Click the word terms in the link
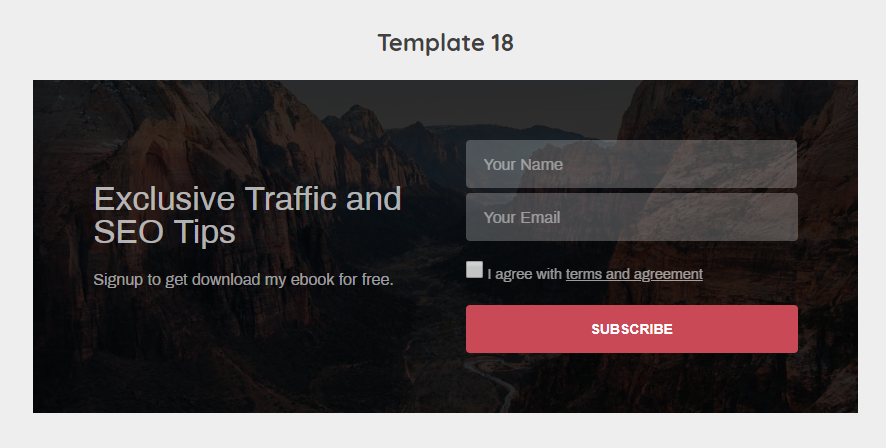The width and height of the screenshot is (886, 448). (x=583, y=274)
